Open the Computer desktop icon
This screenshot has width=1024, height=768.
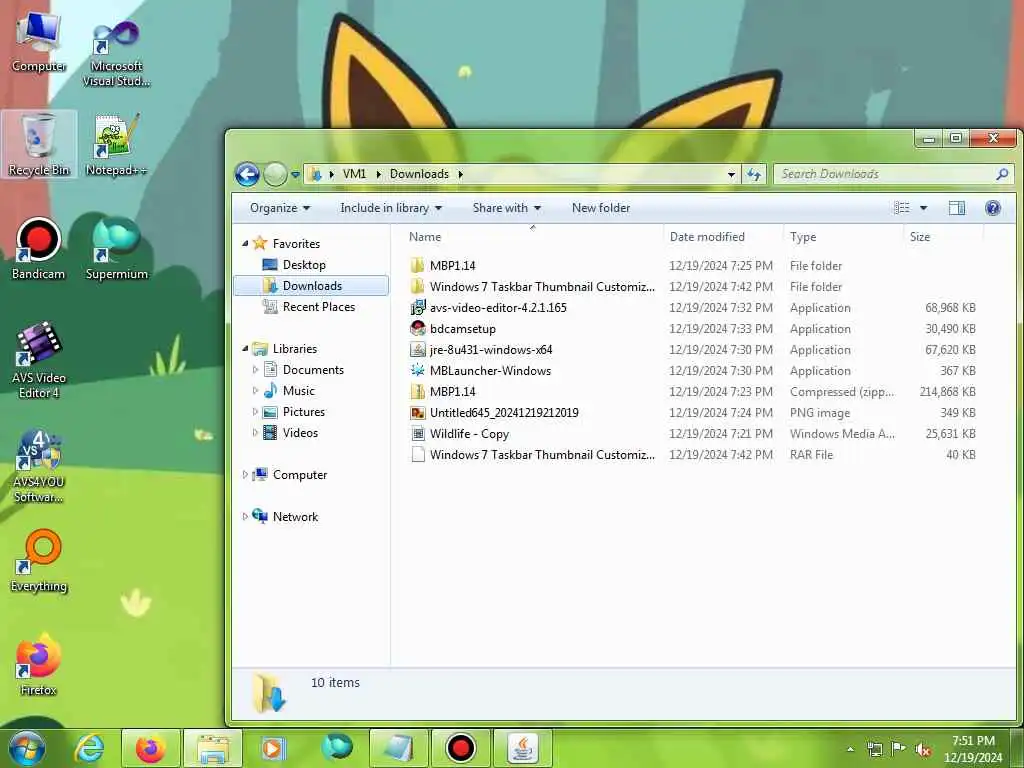(x=39, y=42)
